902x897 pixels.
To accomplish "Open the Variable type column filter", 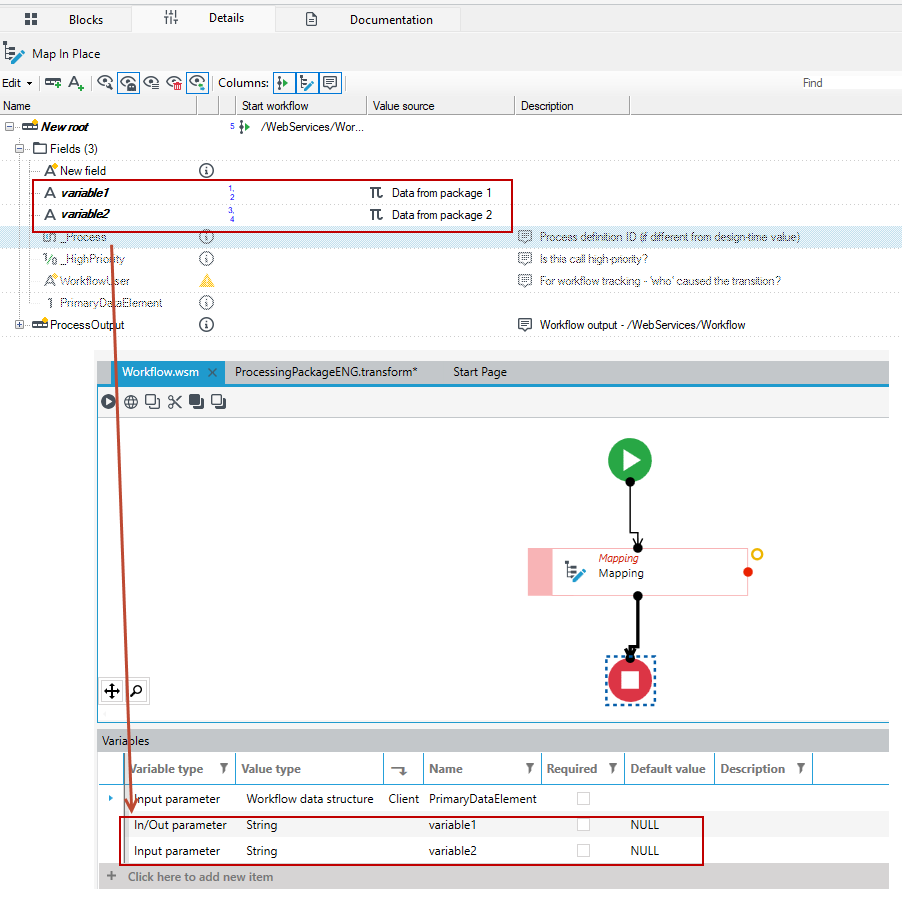I will click(x=224, y=768).
